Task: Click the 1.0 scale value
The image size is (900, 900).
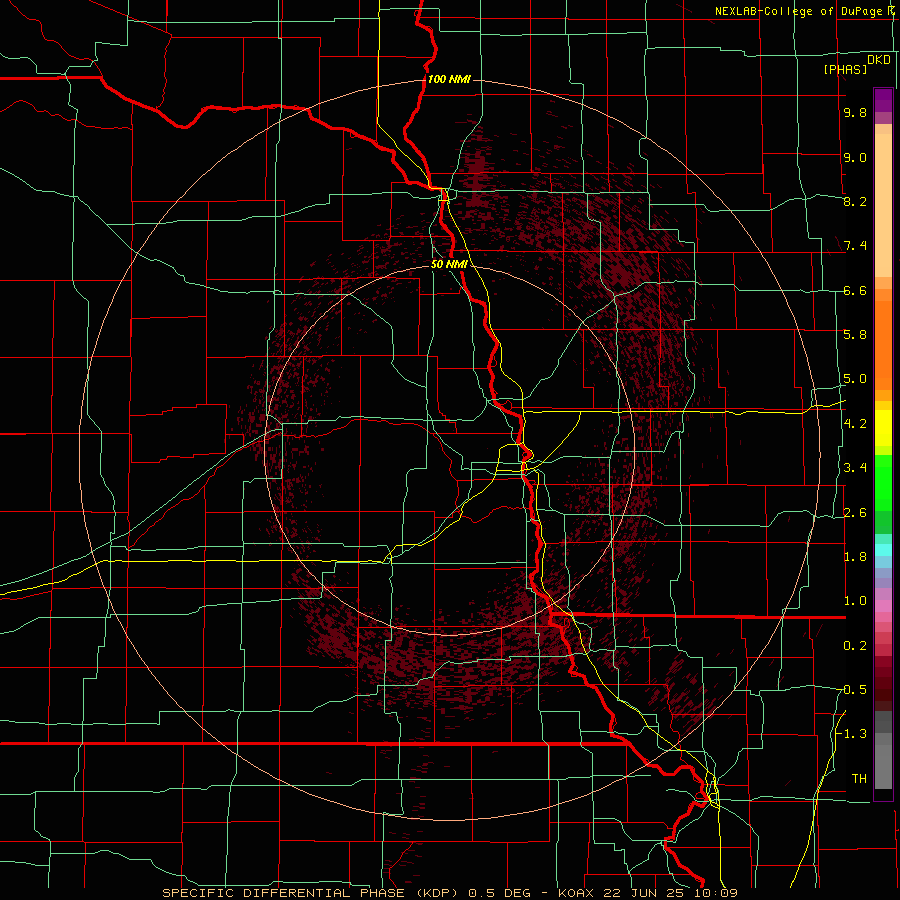Action: pyautogui.click(x=855, y=601)
